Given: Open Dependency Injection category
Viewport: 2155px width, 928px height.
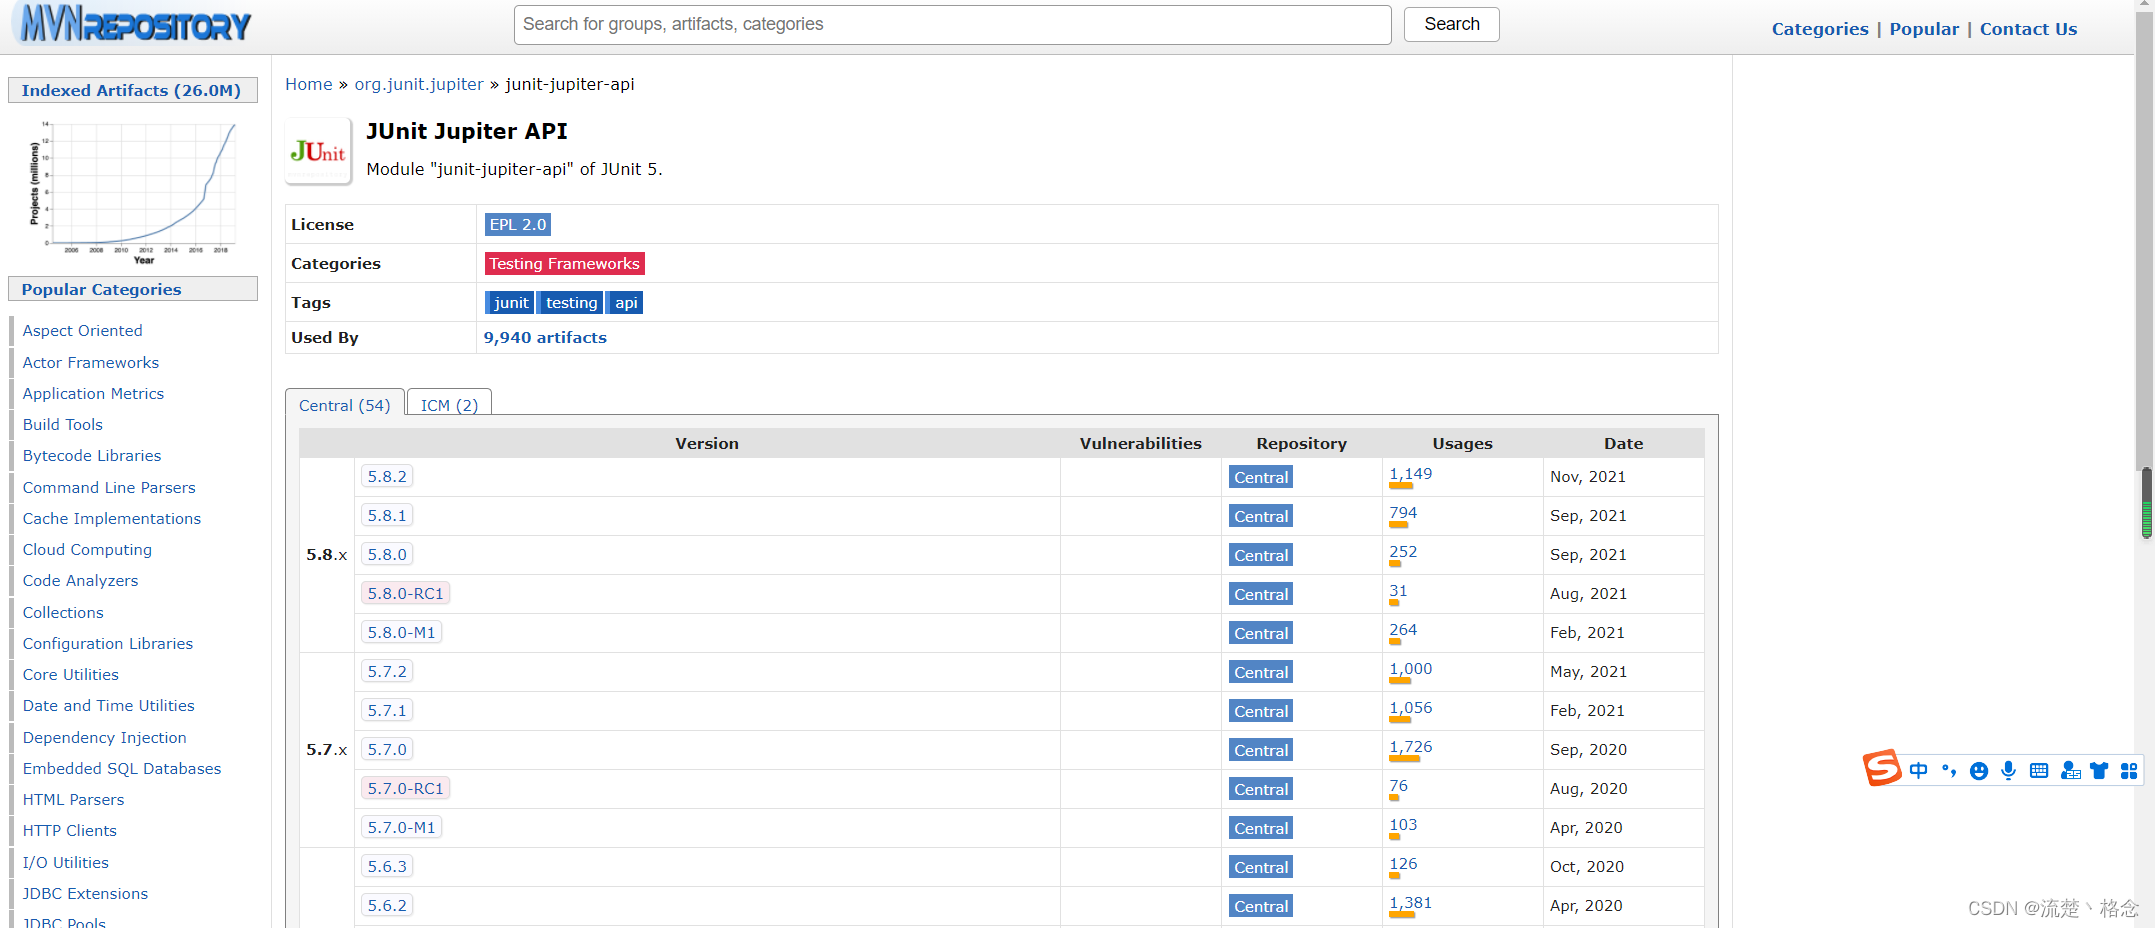Looking at the screenshot, I should pos(105,737).
